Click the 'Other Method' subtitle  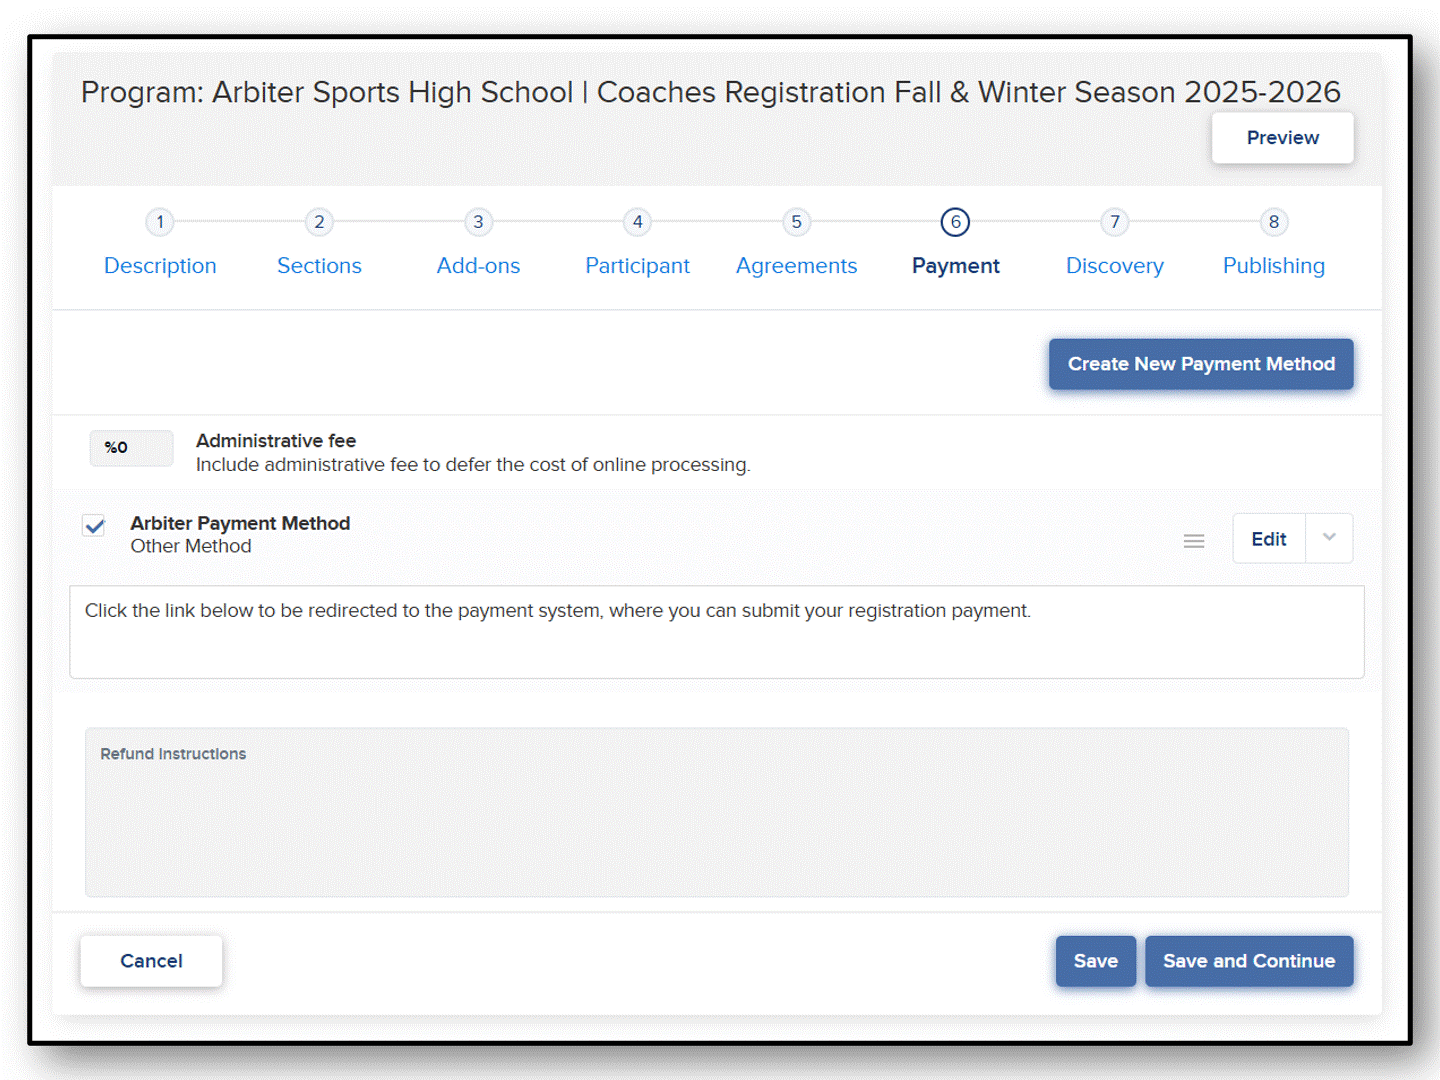pyautogui.click(x=191, y=546)
